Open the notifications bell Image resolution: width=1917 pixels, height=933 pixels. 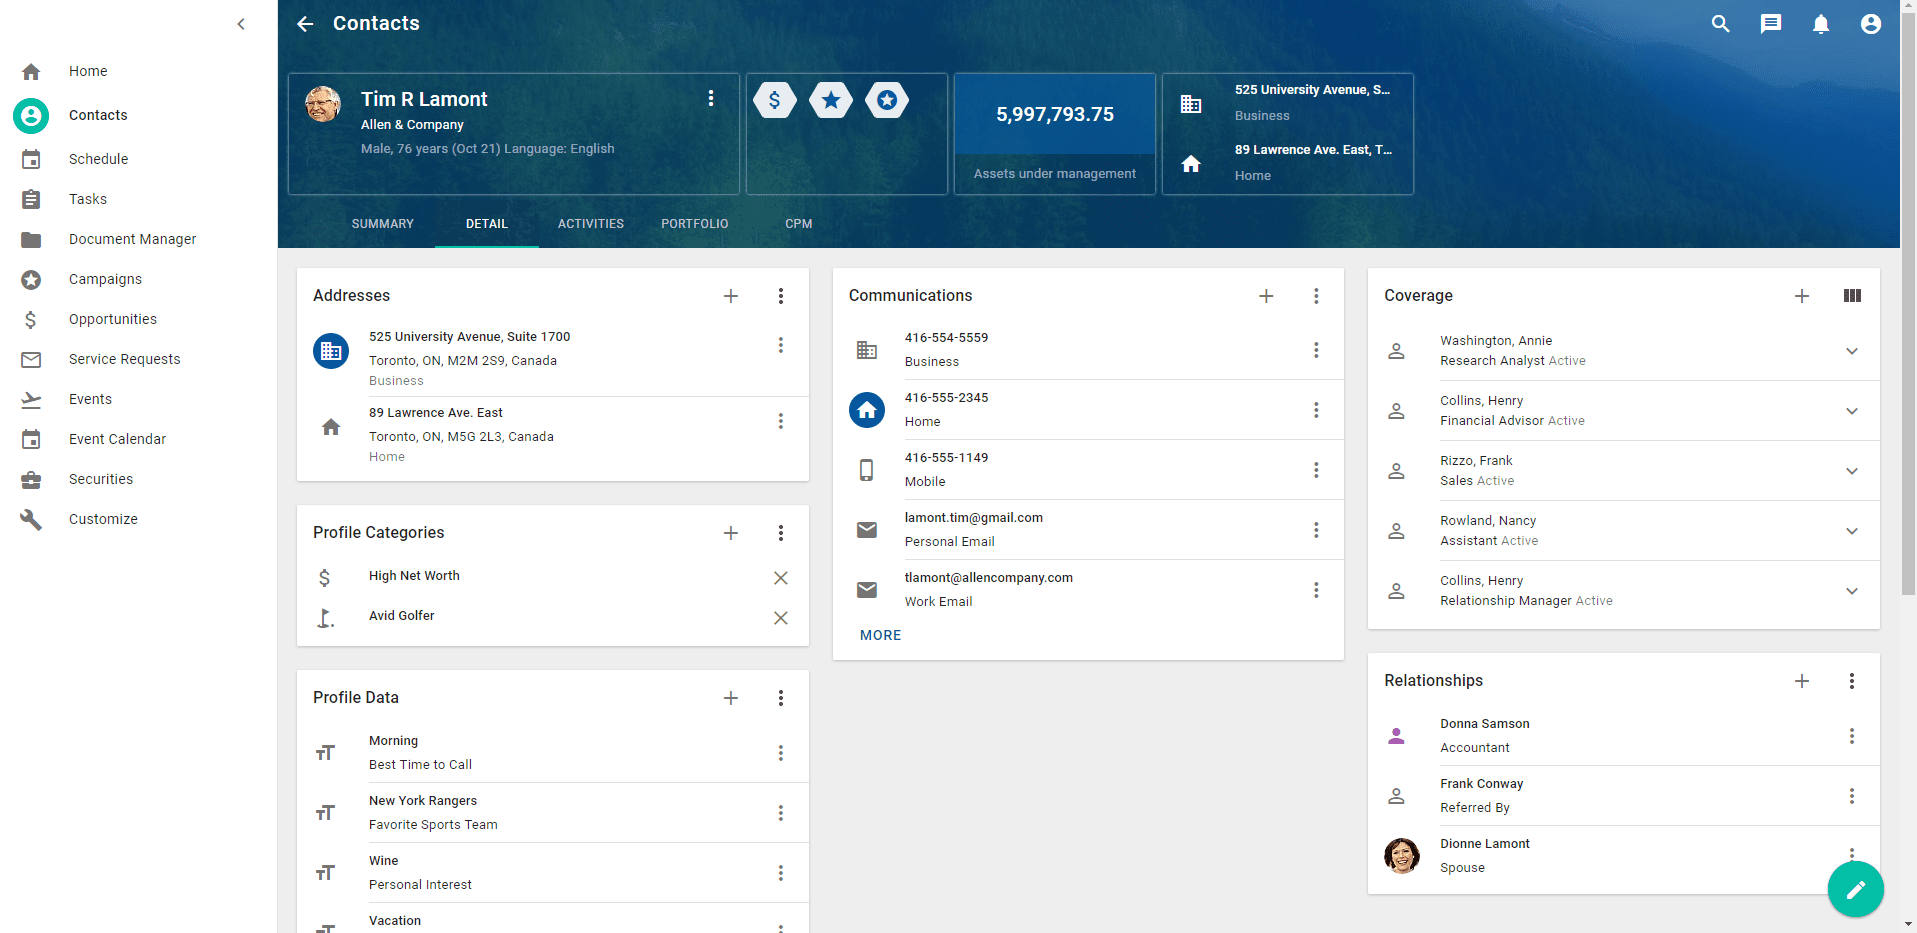click(1821, 24)
